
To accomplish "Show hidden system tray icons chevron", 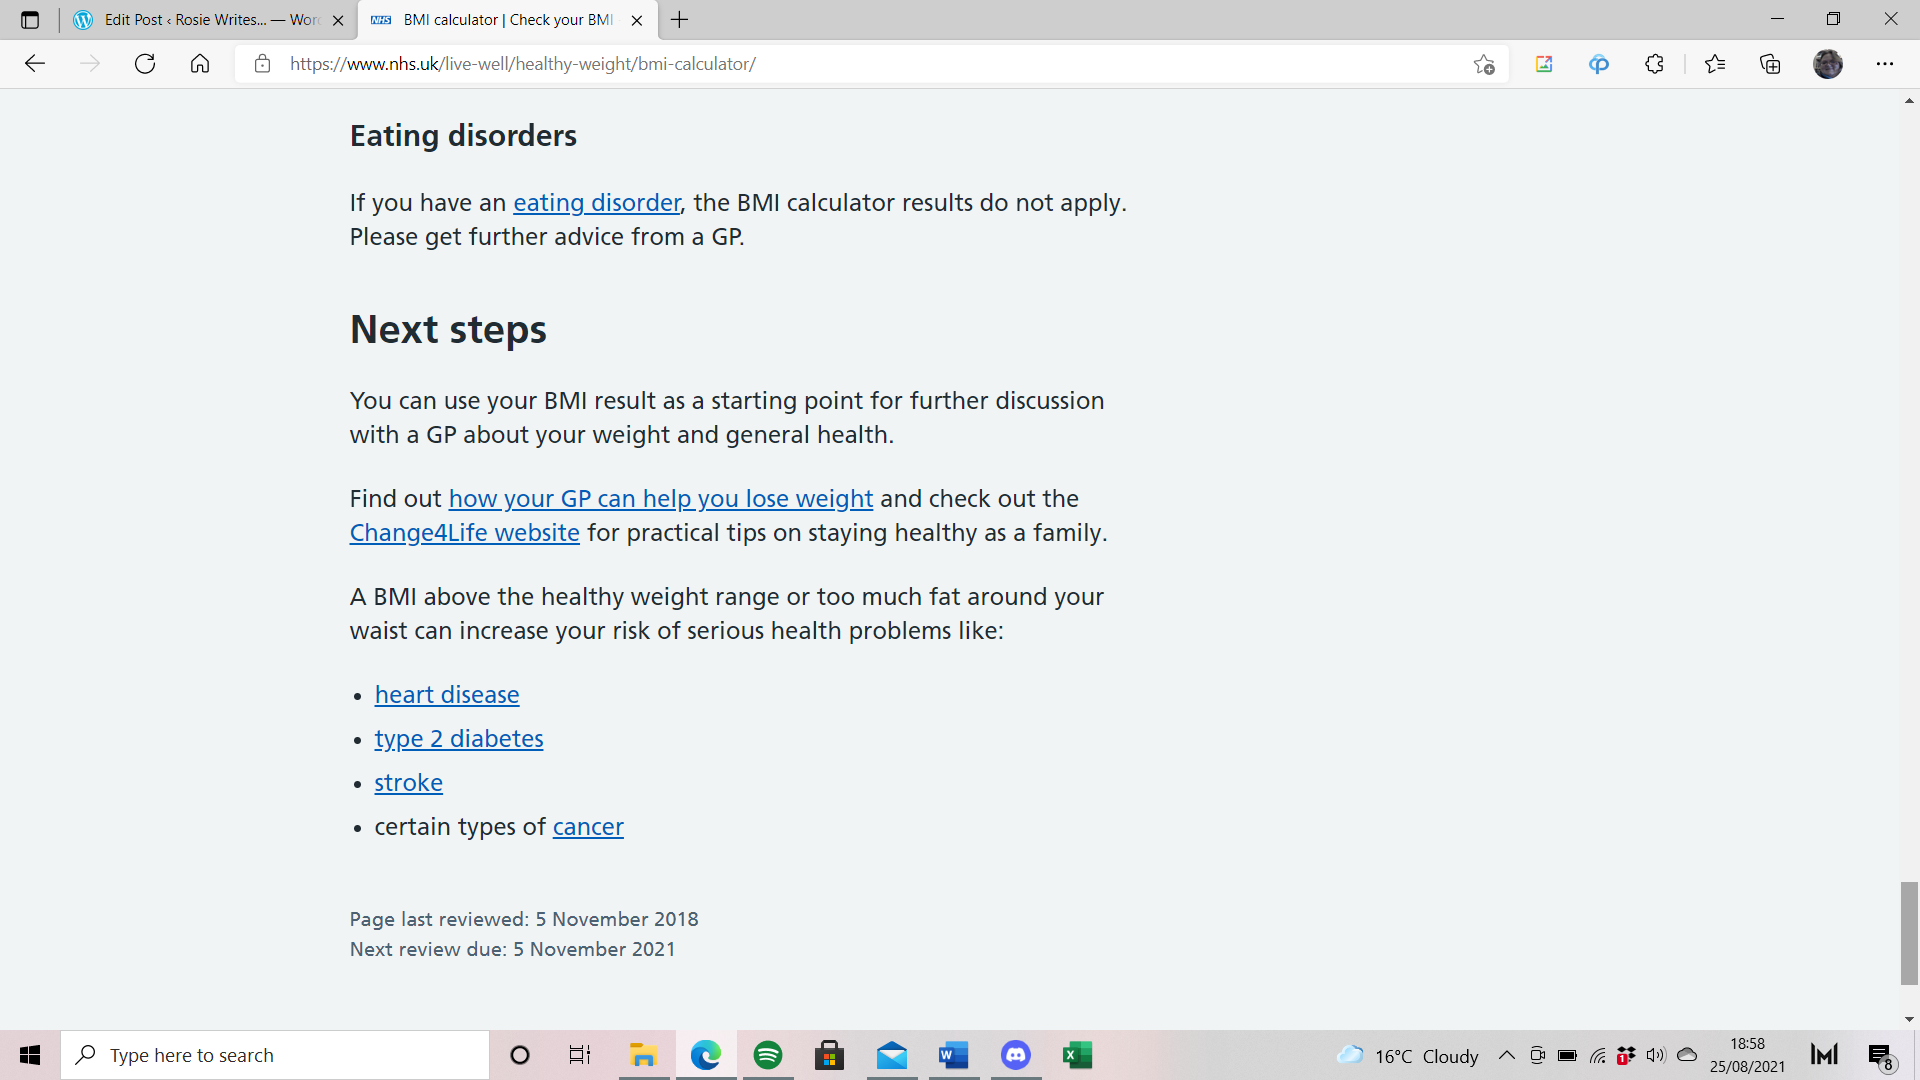I will pos(1506,1055).
